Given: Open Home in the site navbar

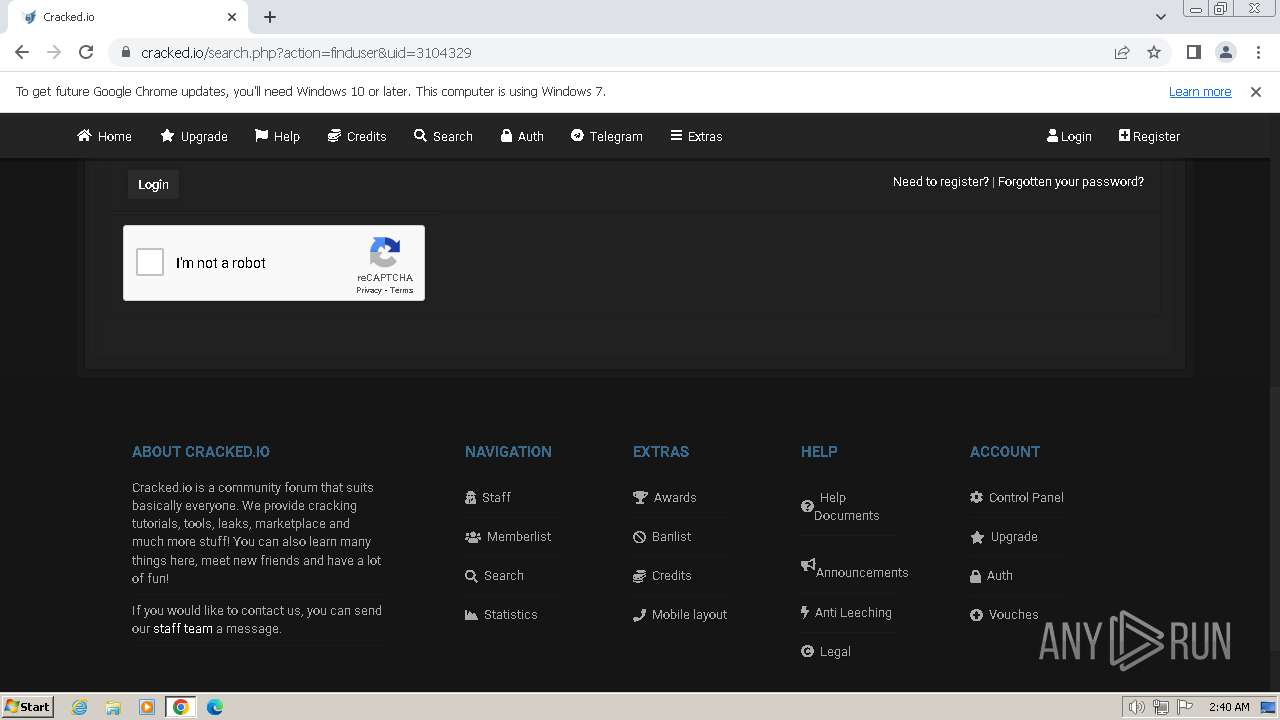Looking at the screenshot, I should [x=105, y=136].
